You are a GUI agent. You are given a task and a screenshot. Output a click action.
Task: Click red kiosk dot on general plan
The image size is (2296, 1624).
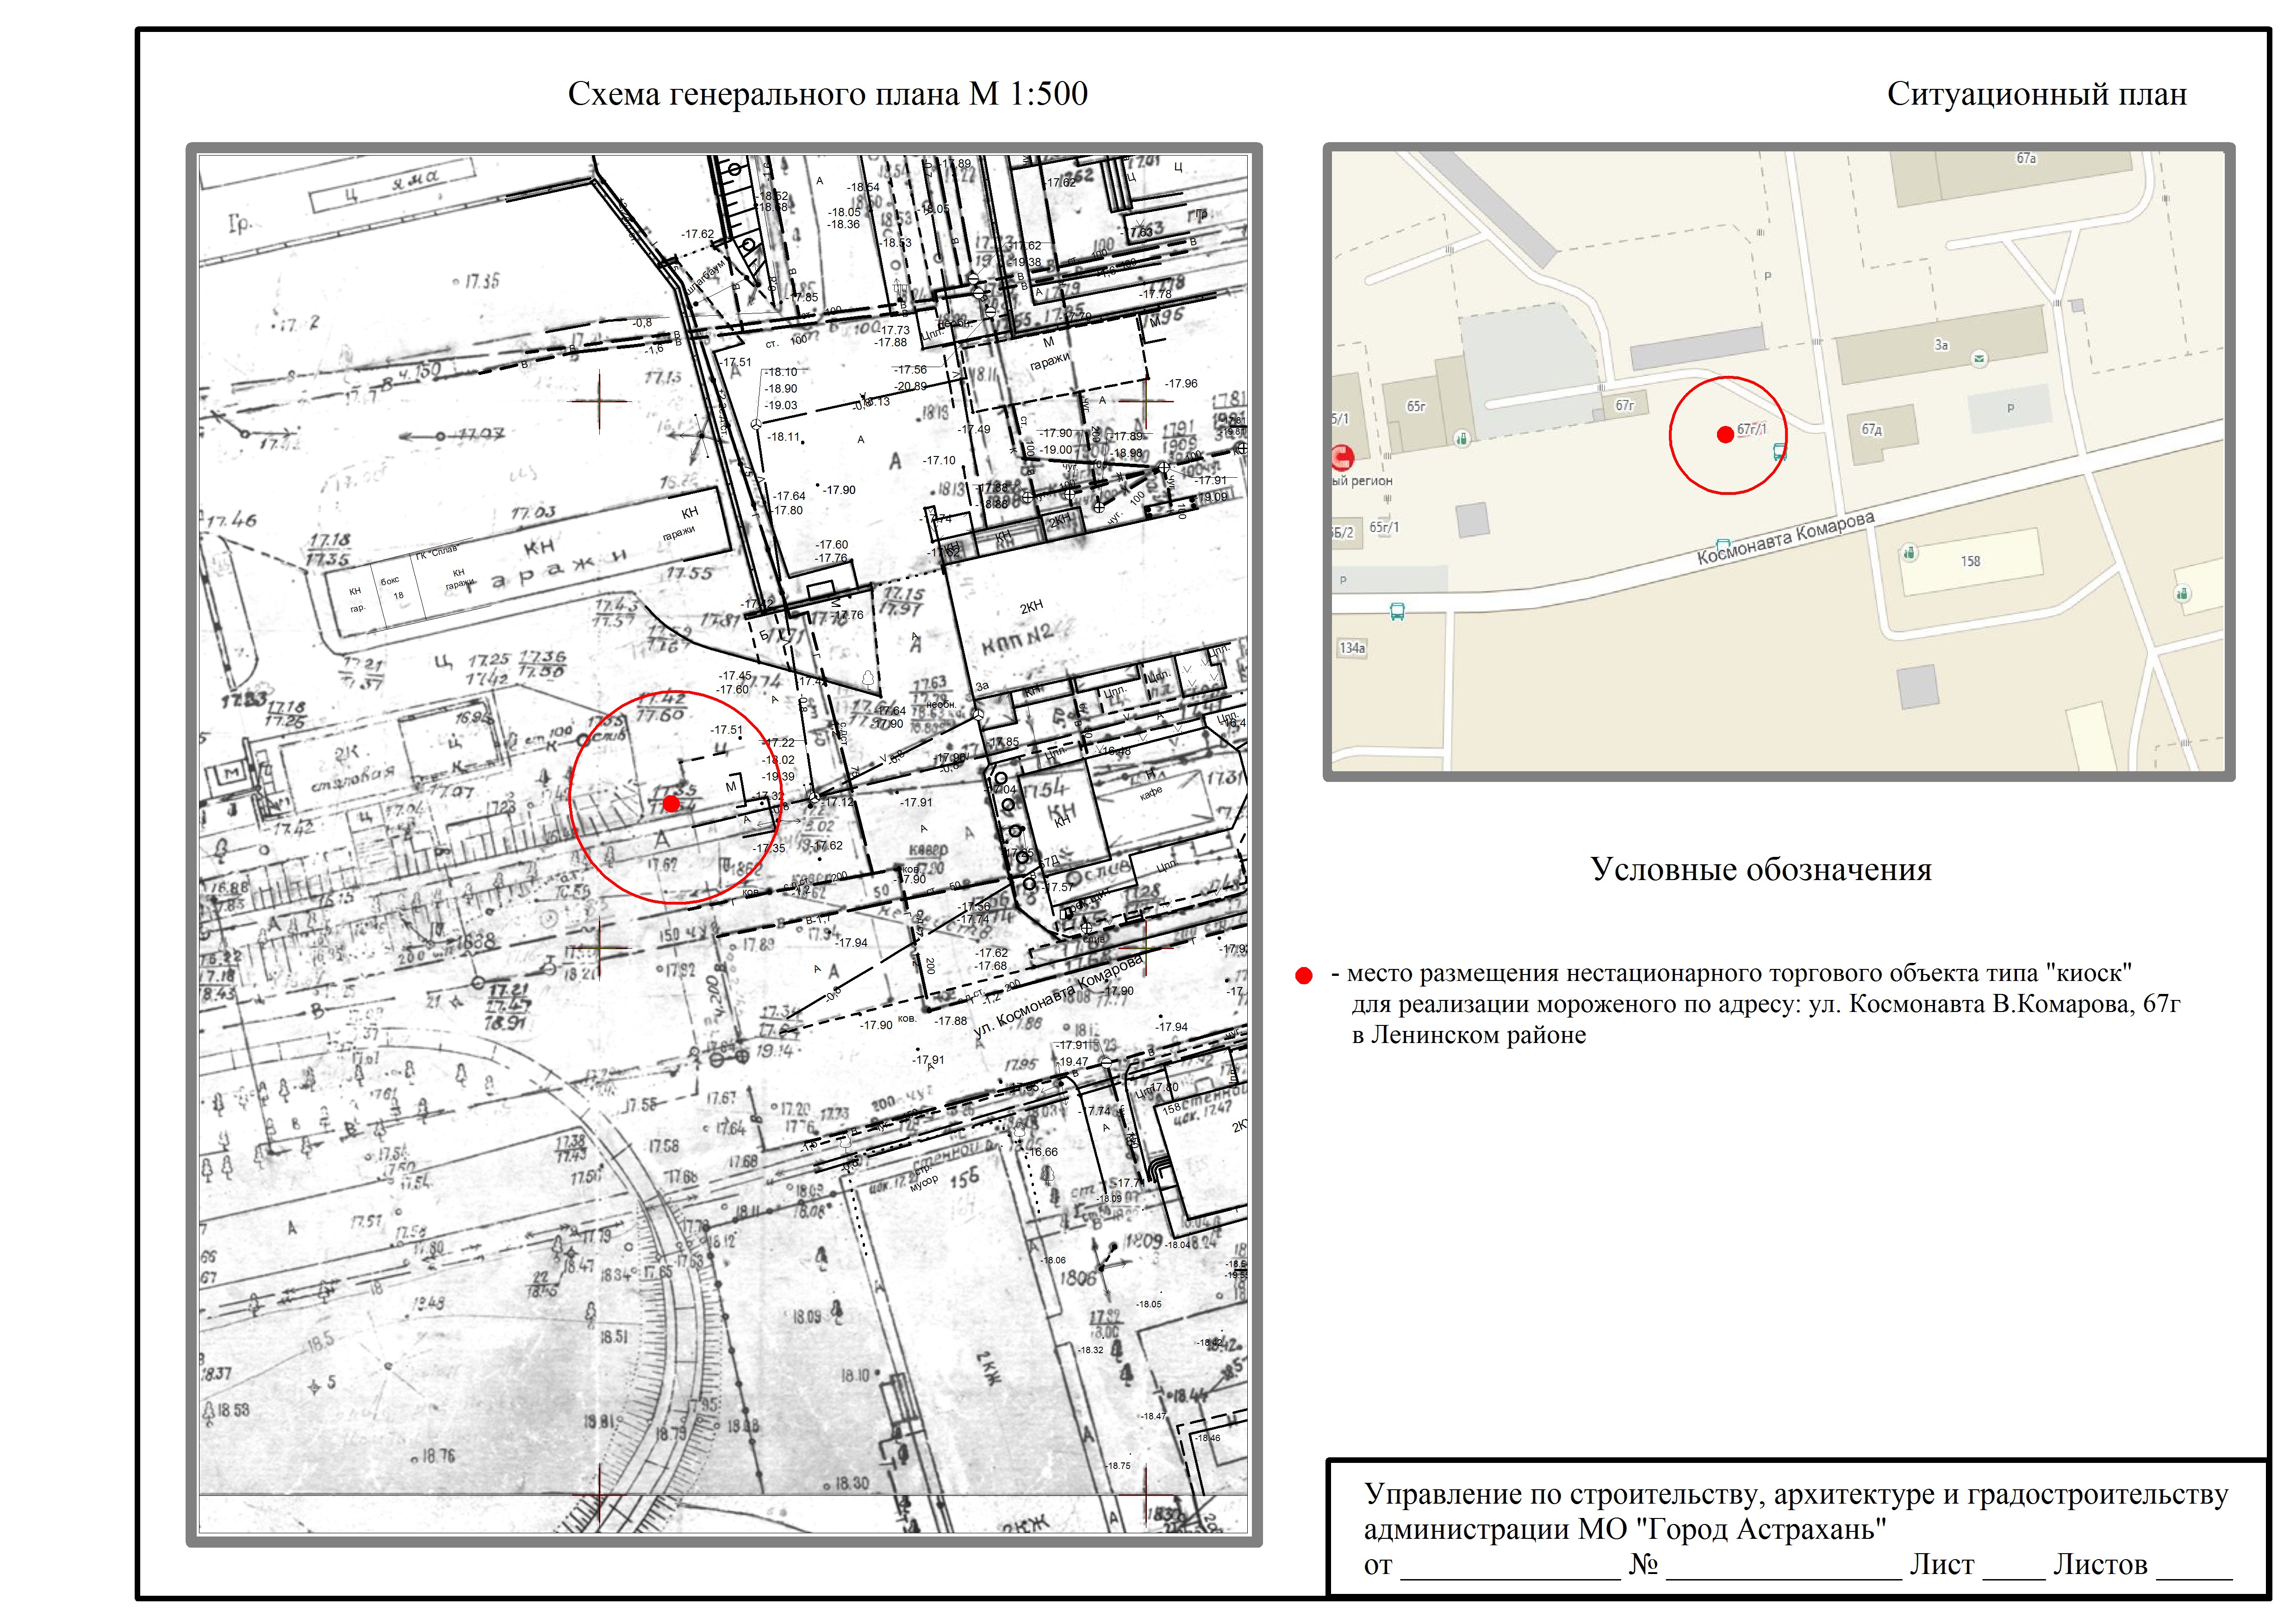point(671,803)
